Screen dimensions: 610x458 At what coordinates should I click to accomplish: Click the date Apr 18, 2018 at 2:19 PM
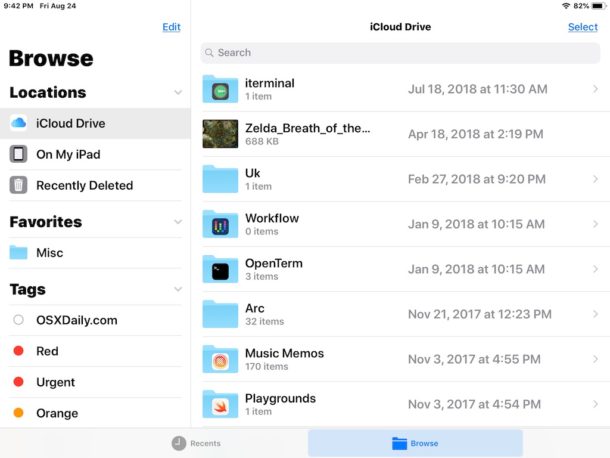coord(476,134)
